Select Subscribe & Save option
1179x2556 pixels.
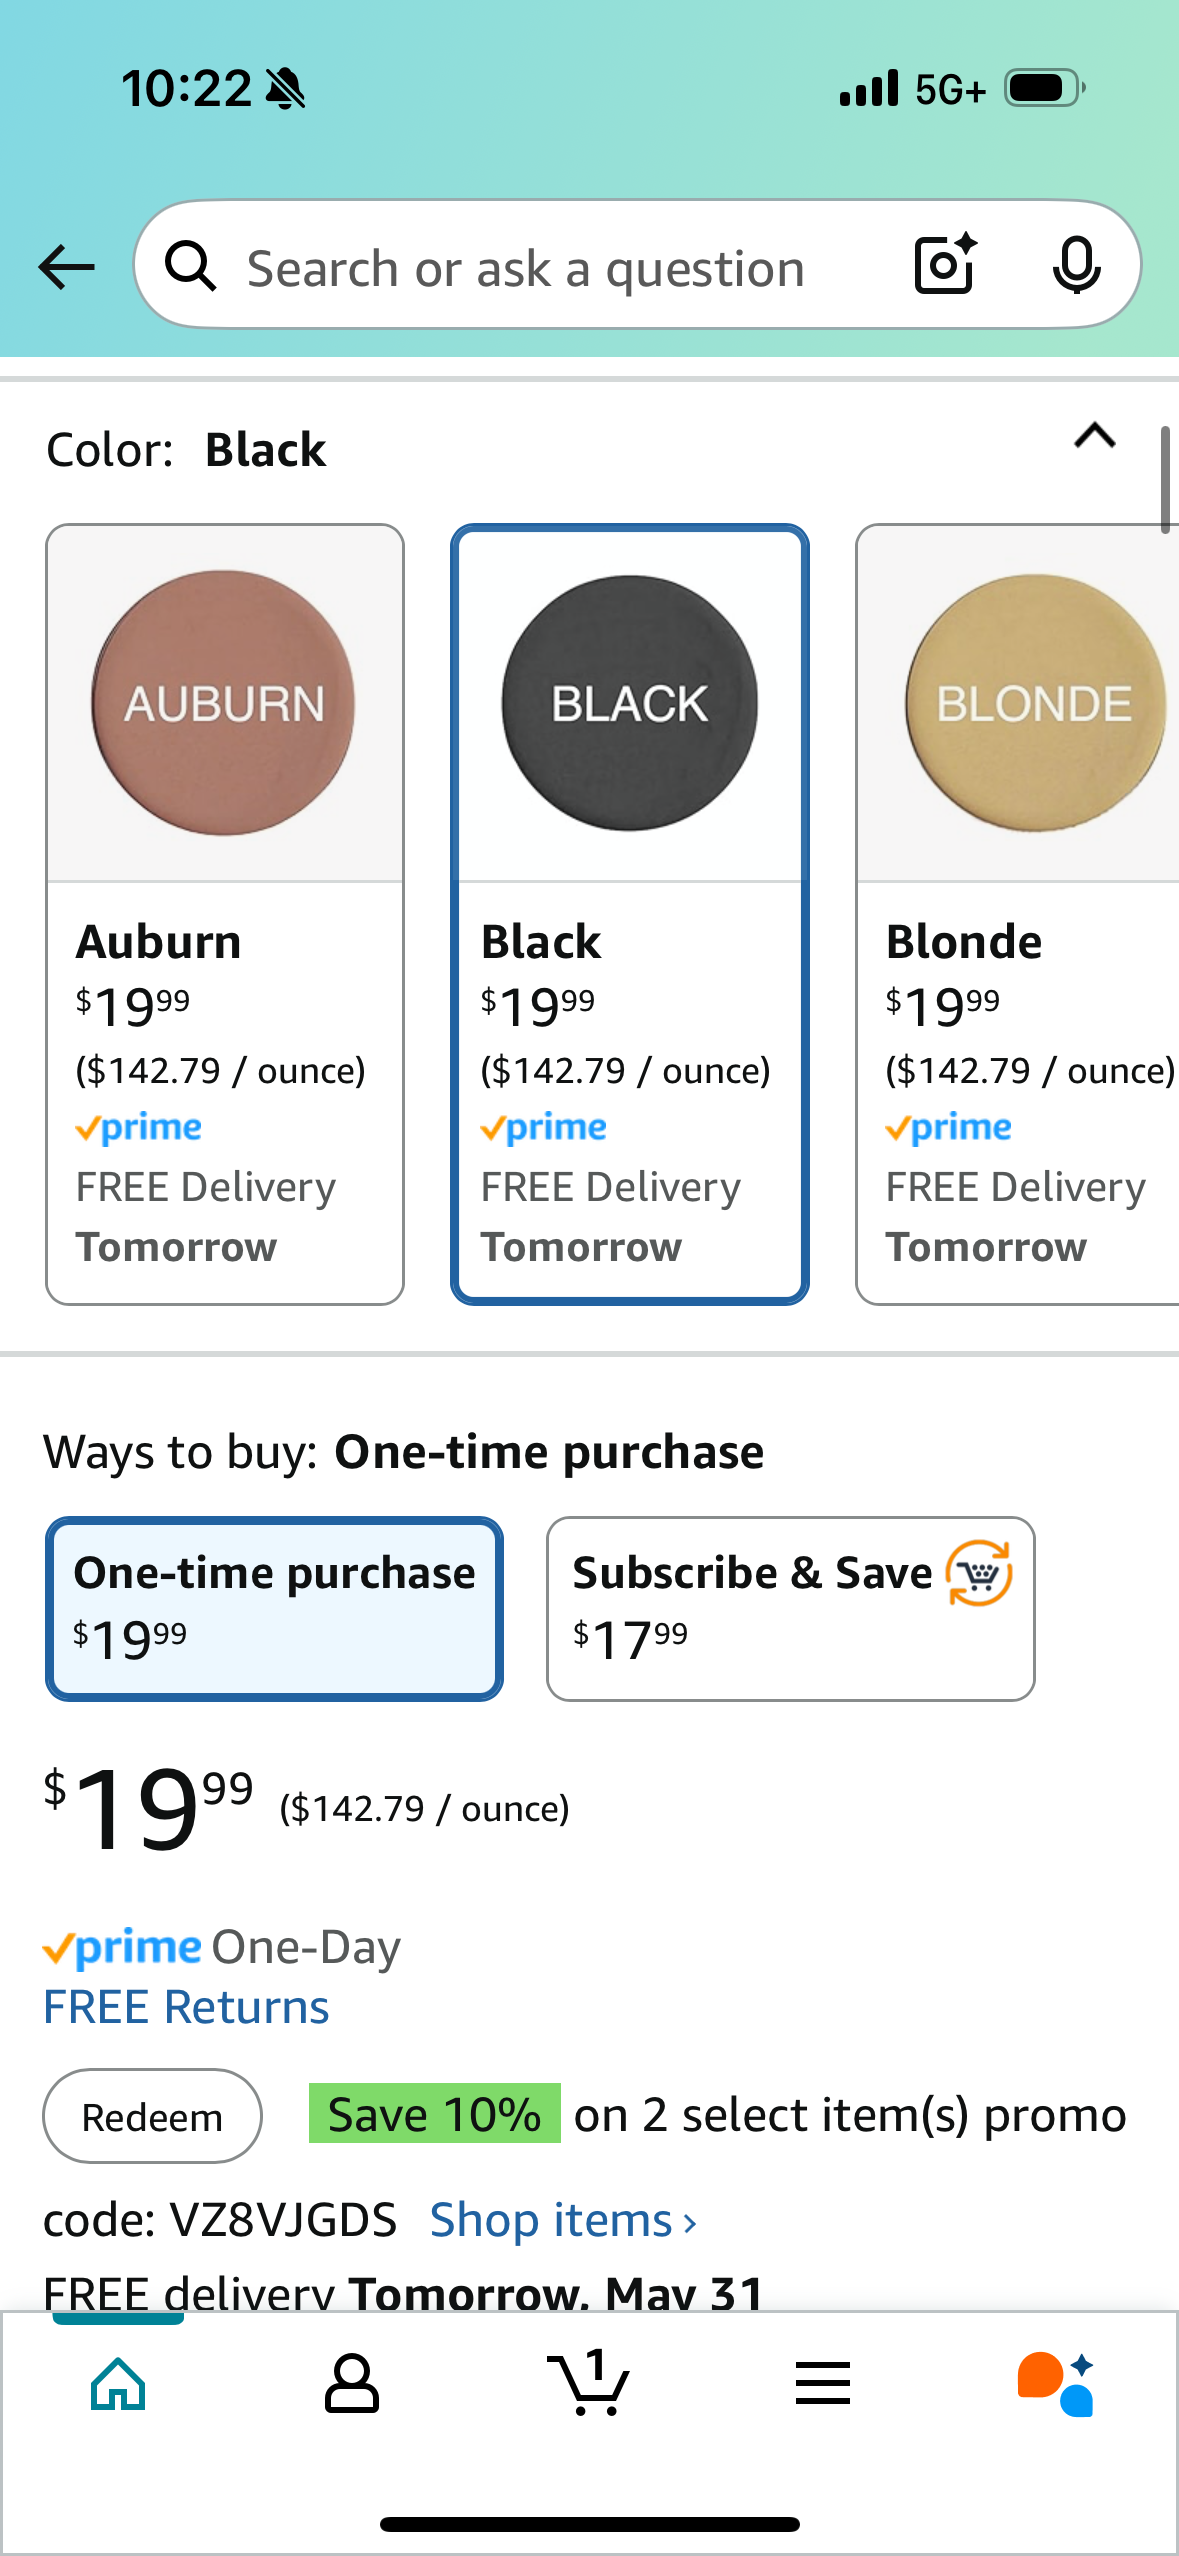(790, 1608)
